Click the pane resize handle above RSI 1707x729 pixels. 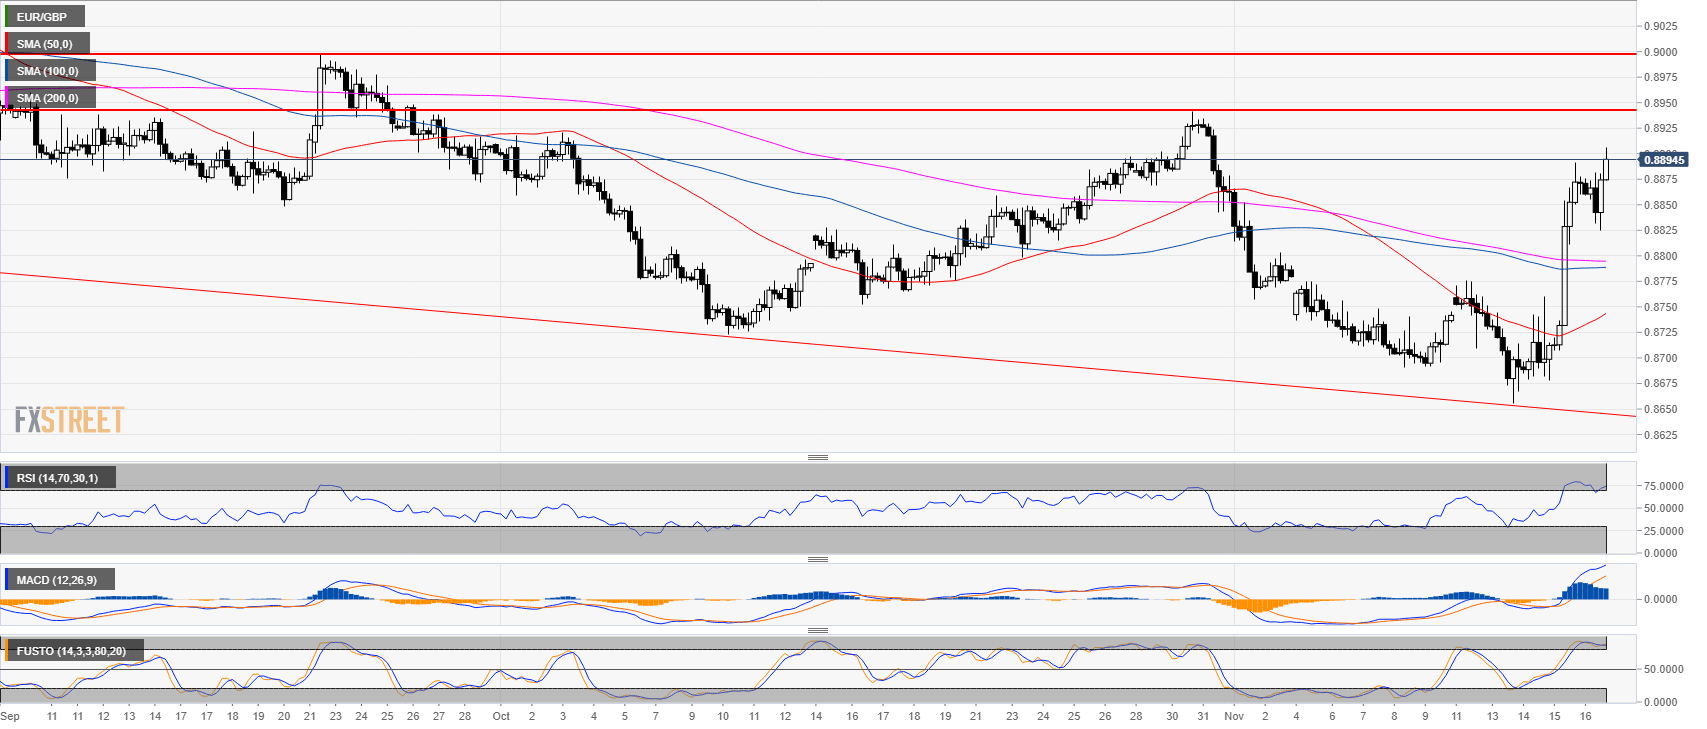click(817, 457)
